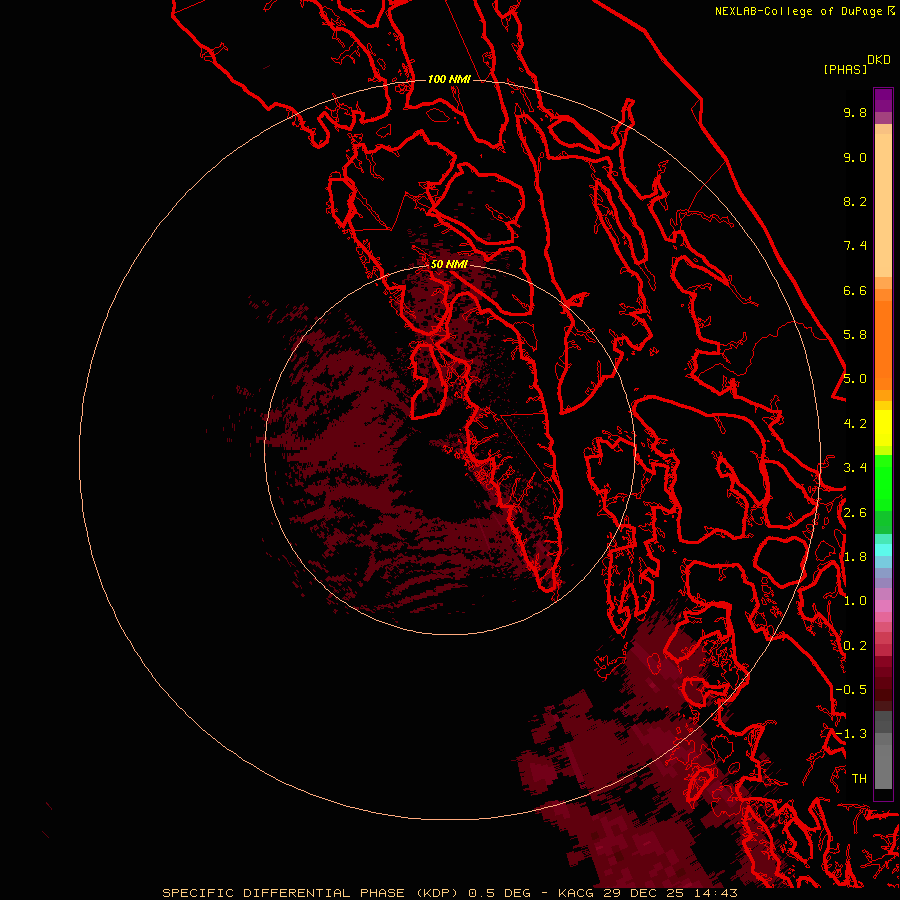Pick the purple band atop the color scale

(x=883, y=100)
